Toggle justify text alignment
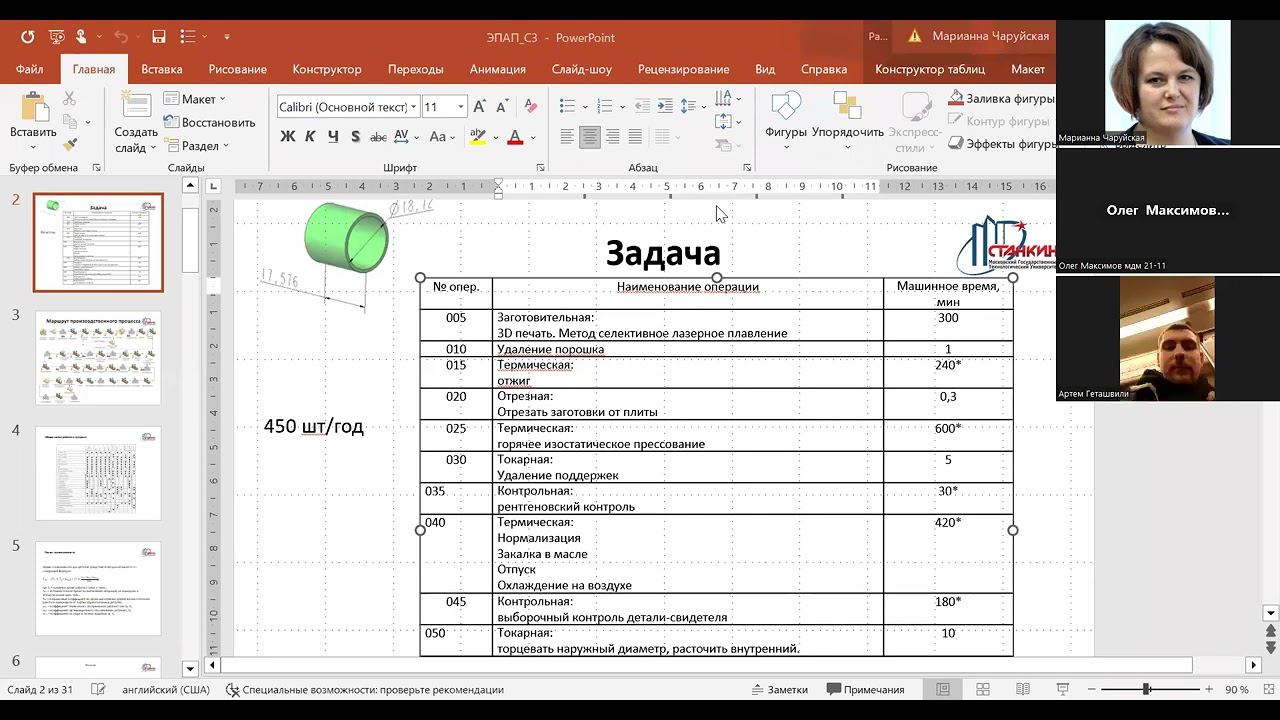The image size is (1280, 720). pos(636,137)
